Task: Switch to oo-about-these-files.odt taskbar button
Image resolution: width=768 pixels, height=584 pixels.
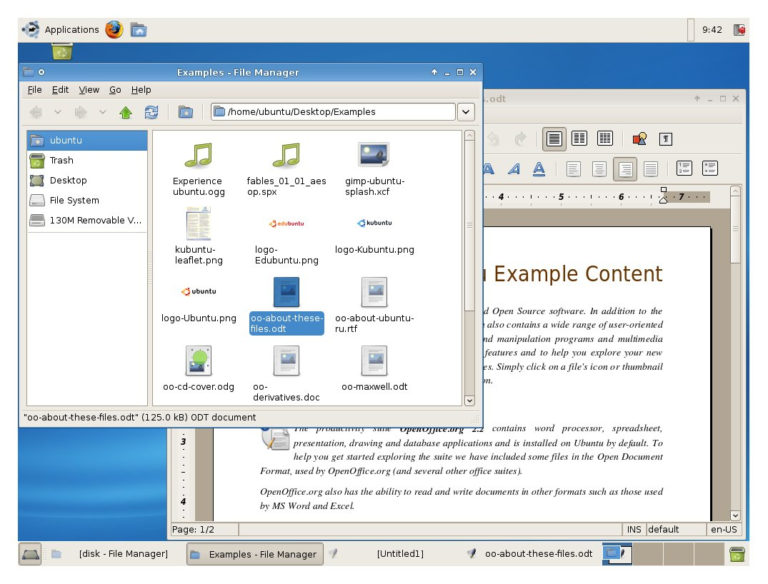Action: [531, 554]
